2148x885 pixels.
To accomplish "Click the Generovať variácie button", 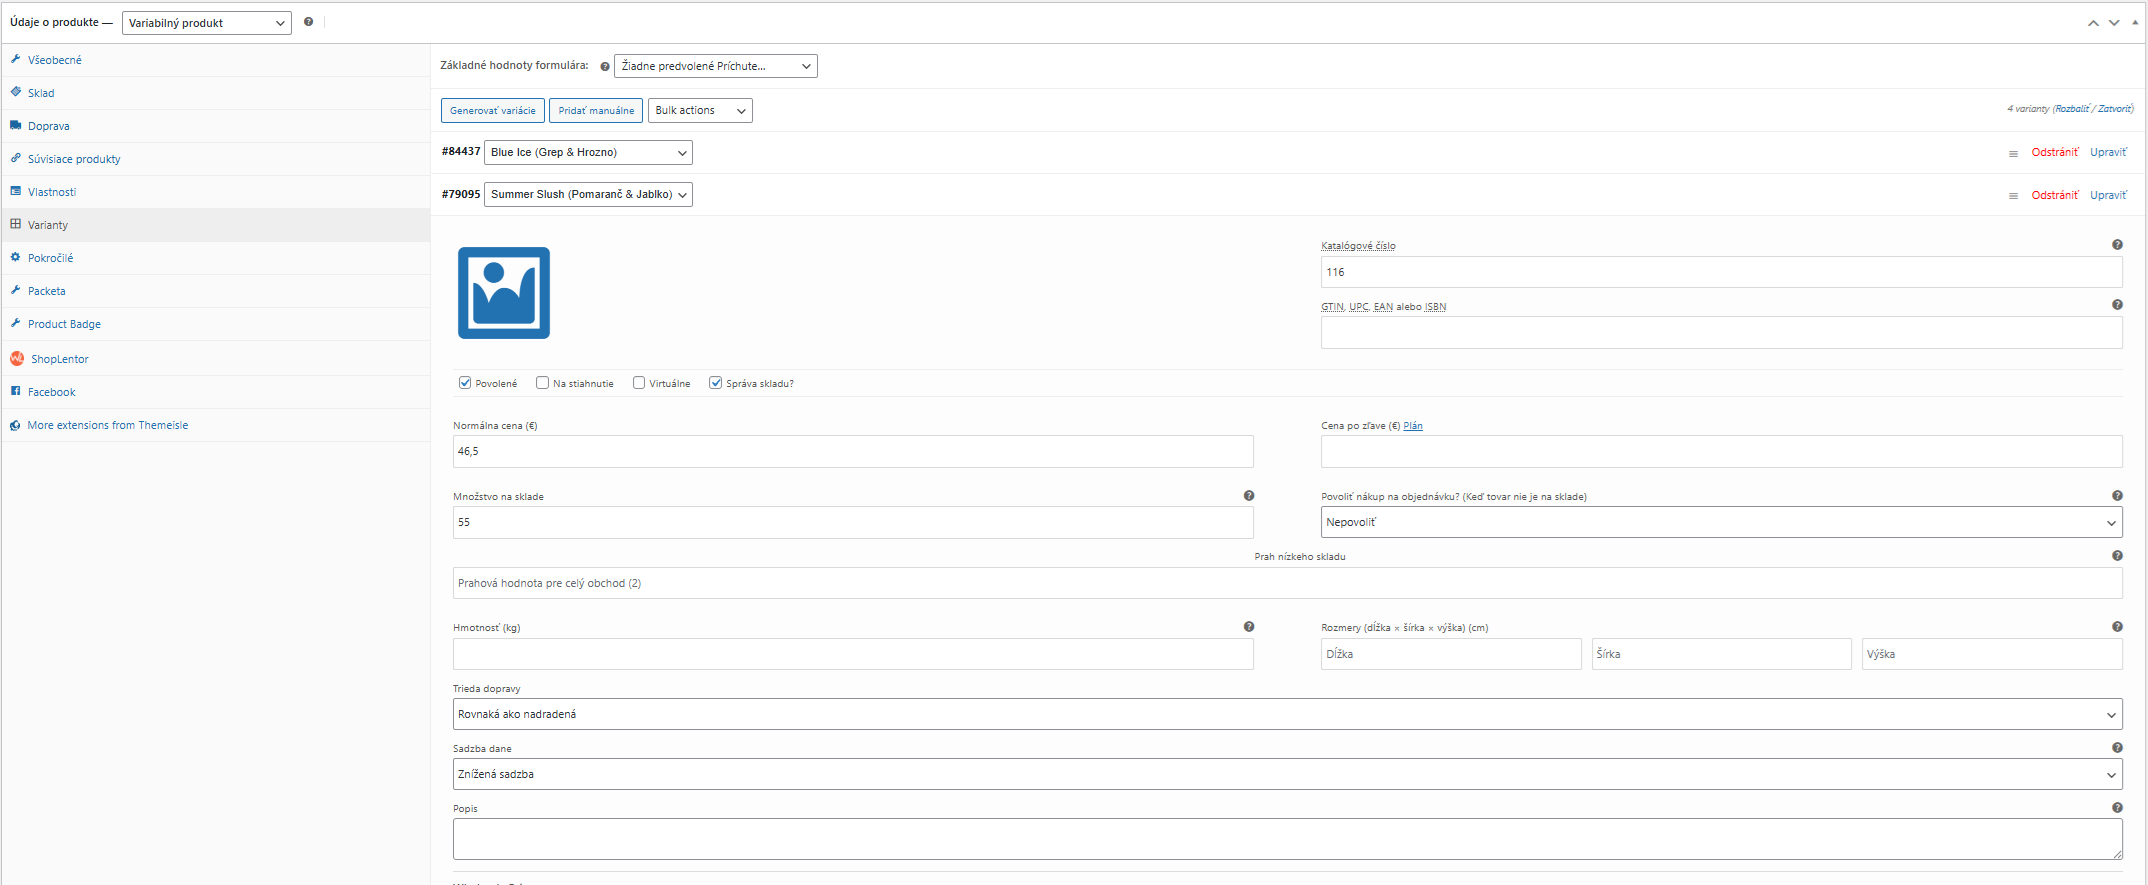I will (x=492, y=111).
